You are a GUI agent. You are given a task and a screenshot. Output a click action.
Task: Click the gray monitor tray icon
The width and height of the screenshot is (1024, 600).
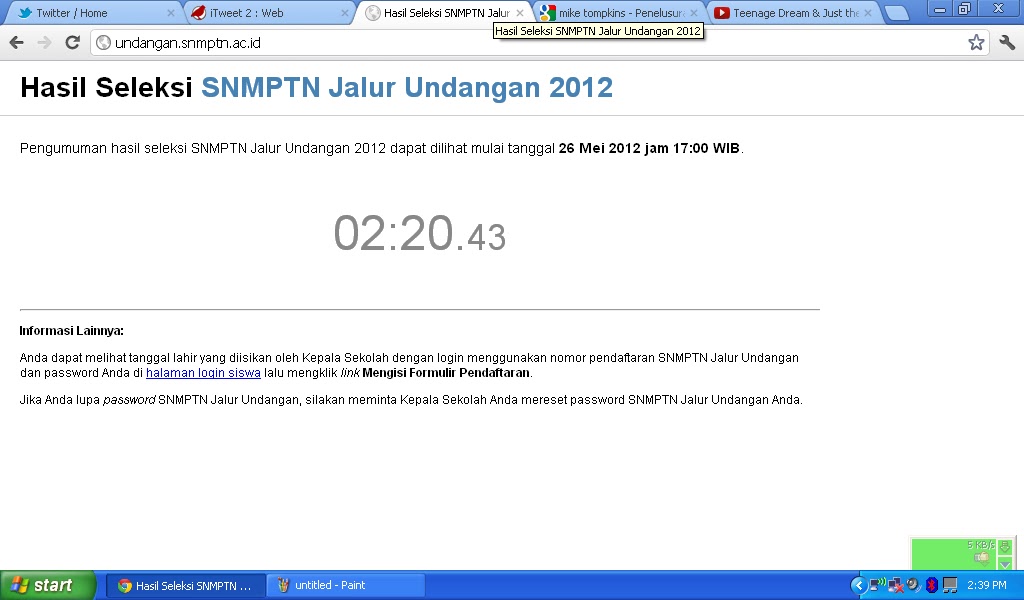(950, 585)
